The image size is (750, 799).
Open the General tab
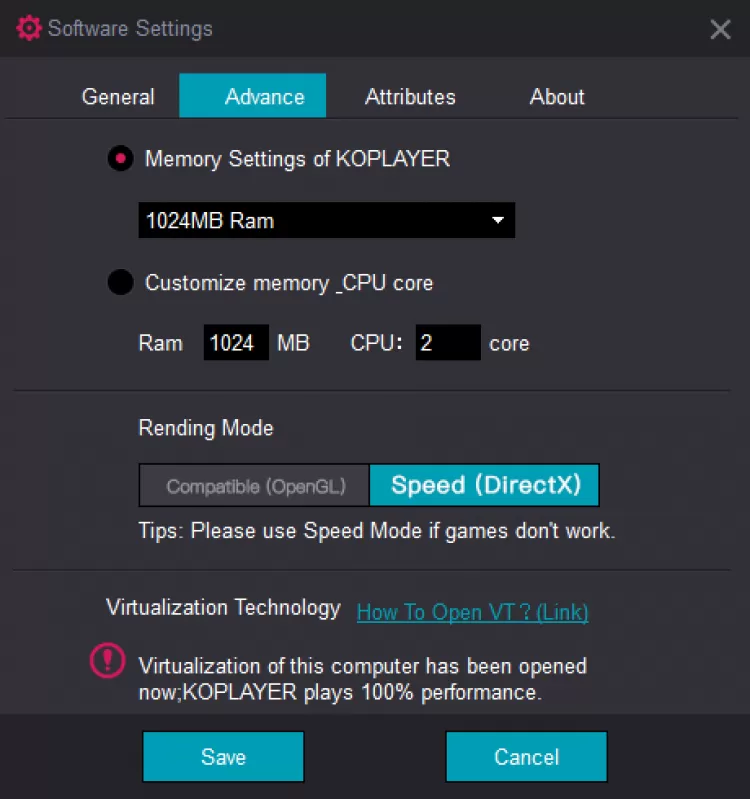point(118,97)
